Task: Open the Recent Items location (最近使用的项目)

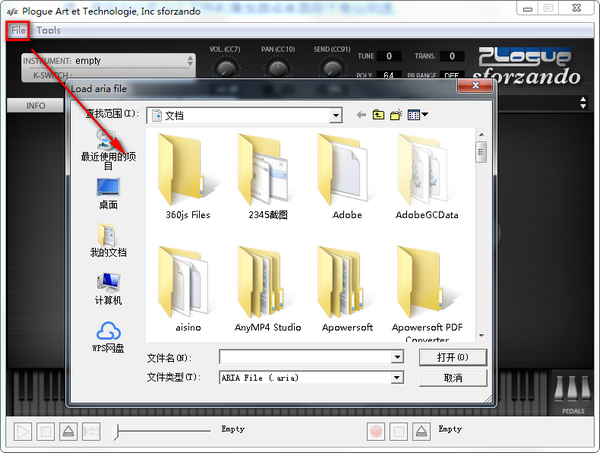Action: 108,149
